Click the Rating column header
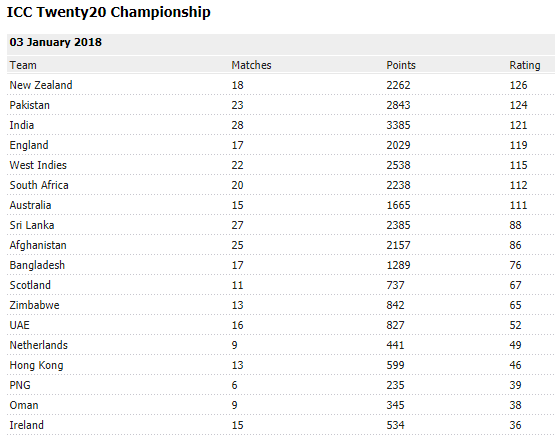 pos(525,65)
